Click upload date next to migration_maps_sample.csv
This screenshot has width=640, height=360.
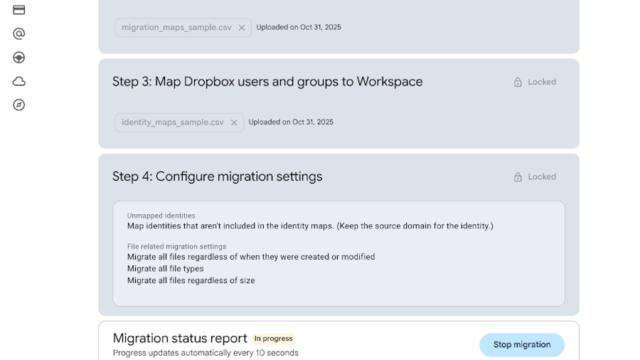pyautogui.click(x=299, y=27)
